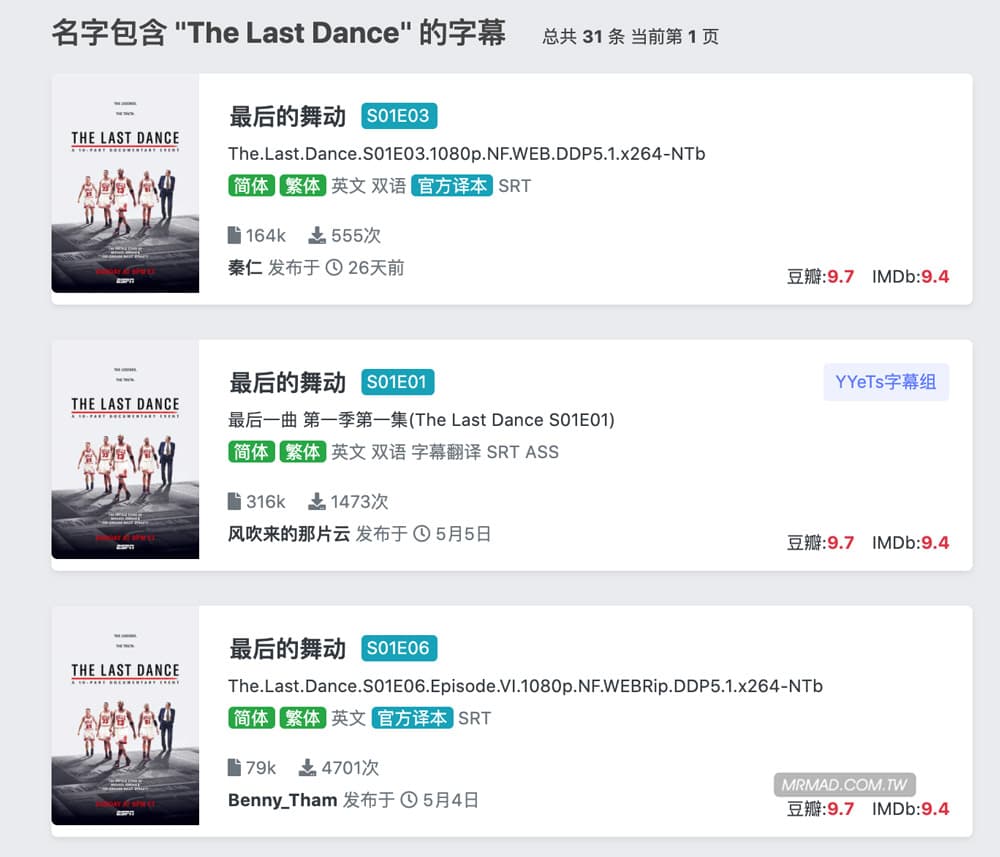Click clock icon before 5月5日
The image size is (1000, 857).
(x=421, y=534)
